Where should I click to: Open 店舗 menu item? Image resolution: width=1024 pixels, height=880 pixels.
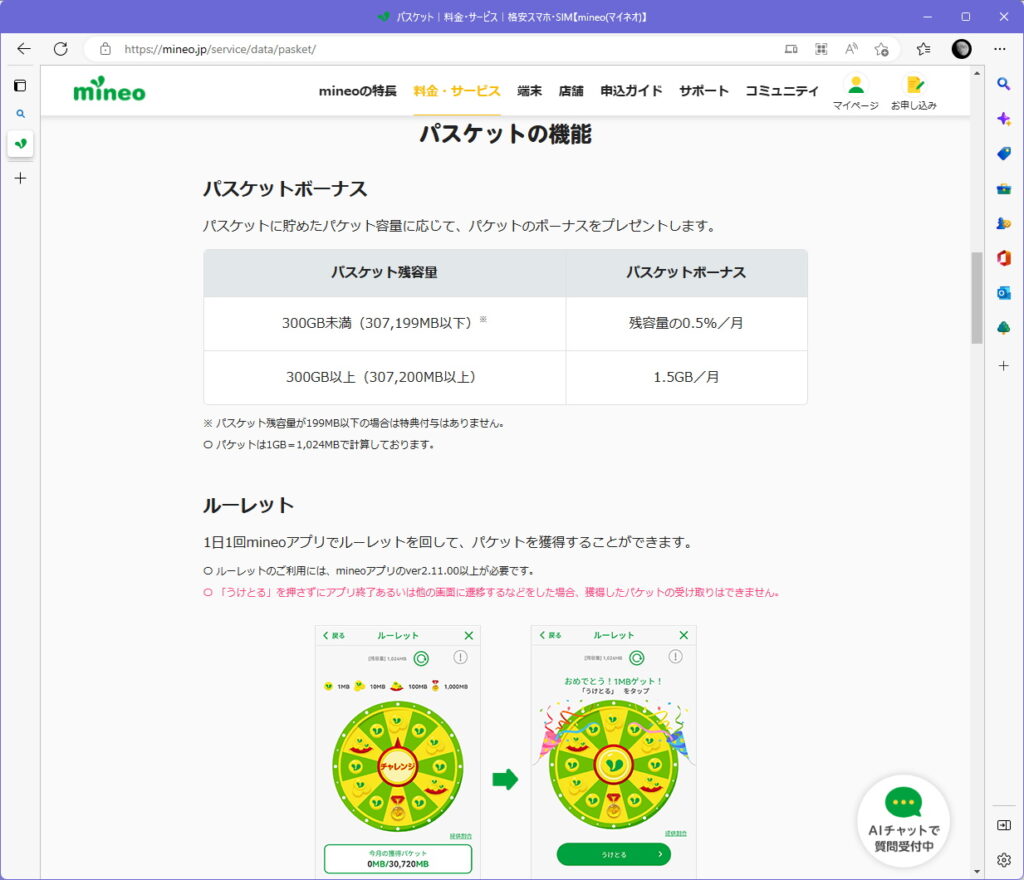pos(571,91)
